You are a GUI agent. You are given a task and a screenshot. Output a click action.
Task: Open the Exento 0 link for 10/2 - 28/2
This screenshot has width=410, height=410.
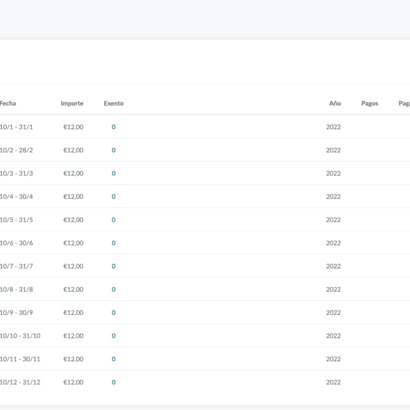pyautogui.click(x=114, y=150)
